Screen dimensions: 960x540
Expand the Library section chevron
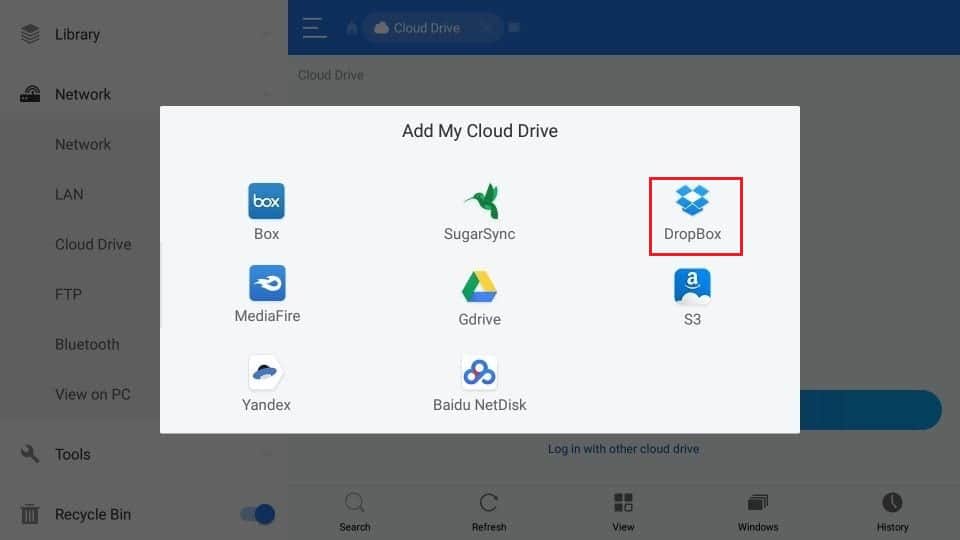pyautogui.click(x=267, y=34)
